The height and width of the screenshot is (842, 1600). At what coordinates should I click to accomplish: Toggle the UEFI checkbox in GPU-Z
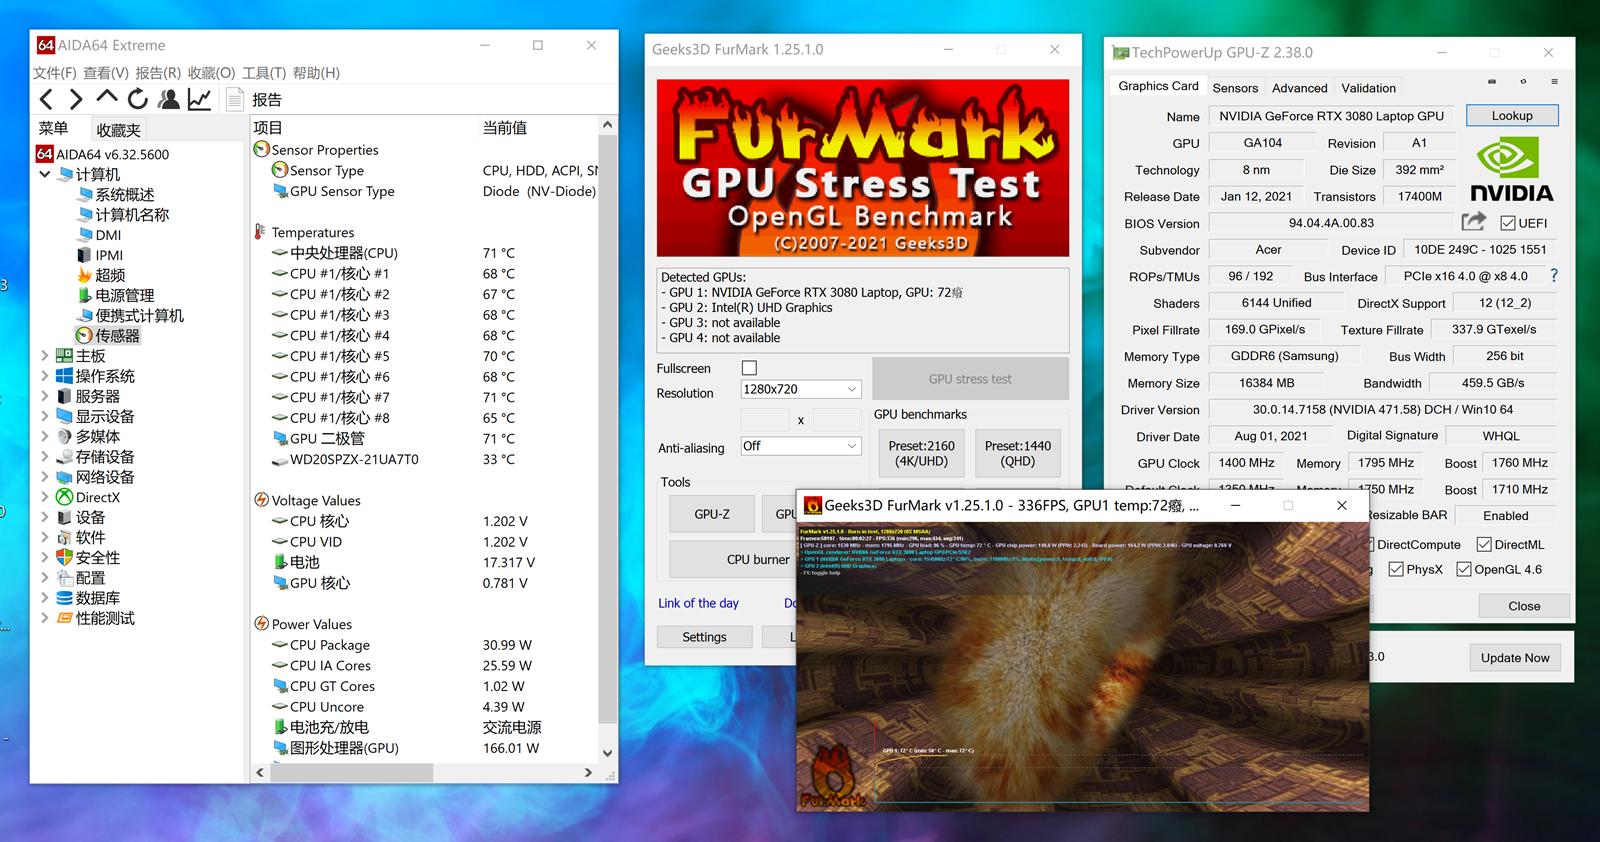[x=1508, y=223]
